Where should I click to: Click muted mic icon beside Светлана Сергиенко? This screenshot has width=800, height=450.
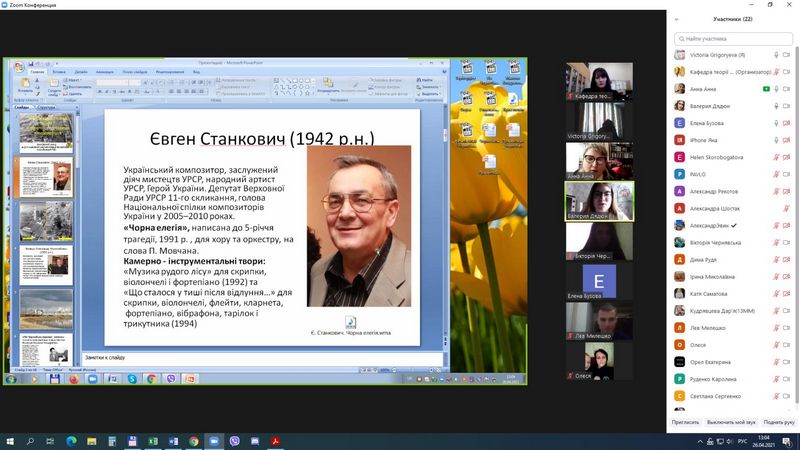click(x=777, y=396)
